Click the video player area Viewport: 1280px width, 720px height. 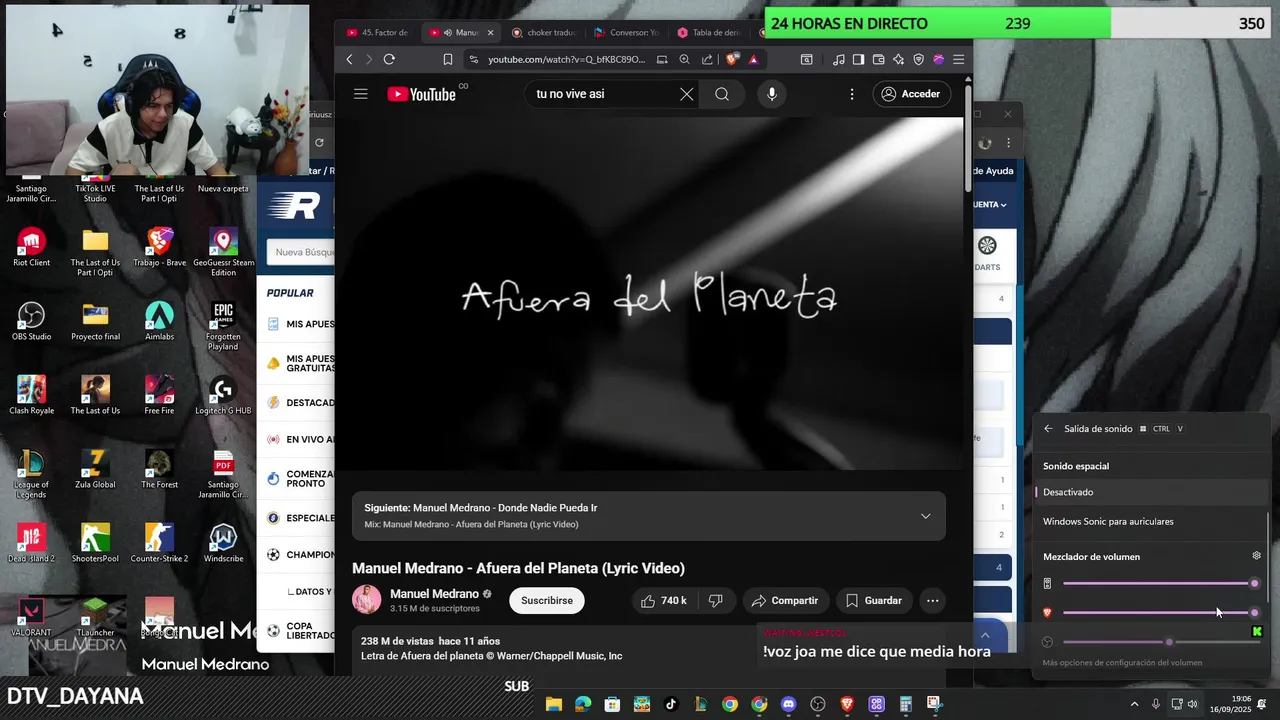649,293
